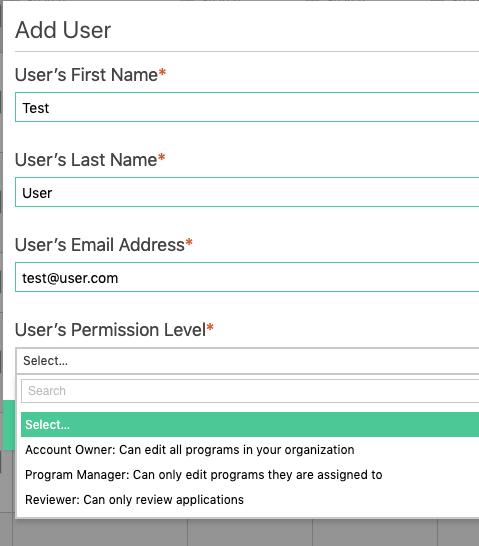Click the red asterisk beside Permission Level

tap(210, 327)
